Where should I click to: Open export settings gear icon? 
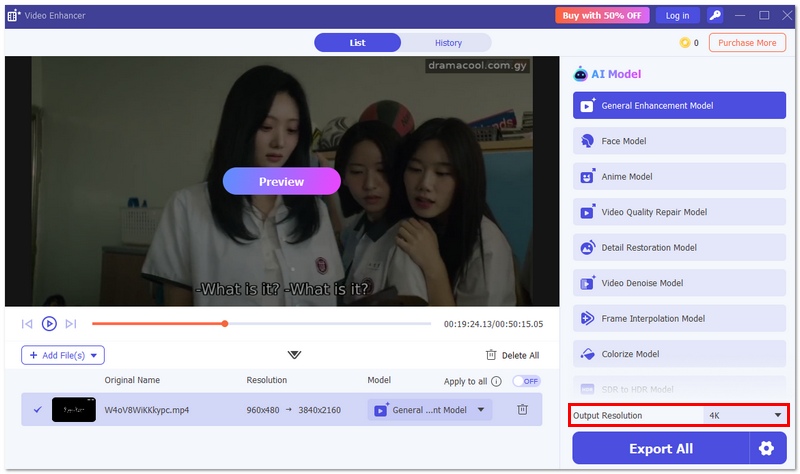click(766, 449)
